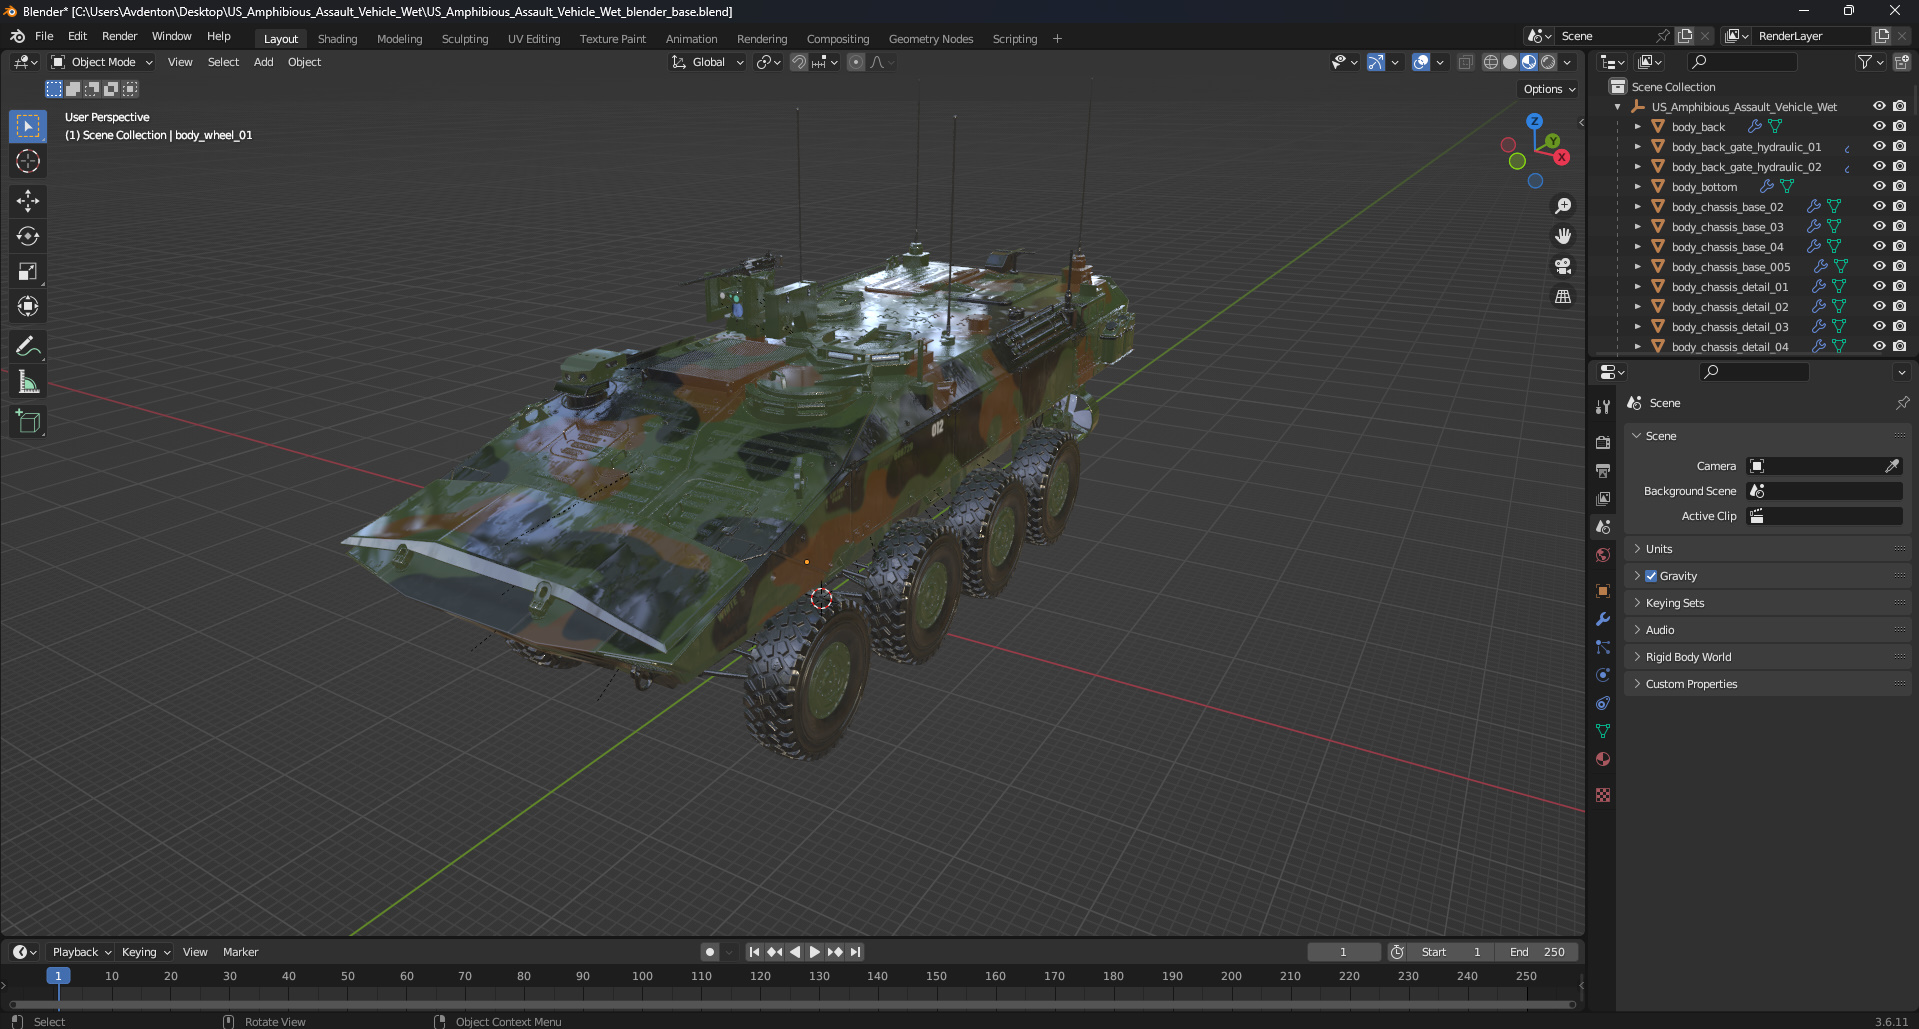Viewport: 1919px width, 1029px height.
Task: Open the Physics properties tab
Action: pyautogui.click(x=1603, y=675)
